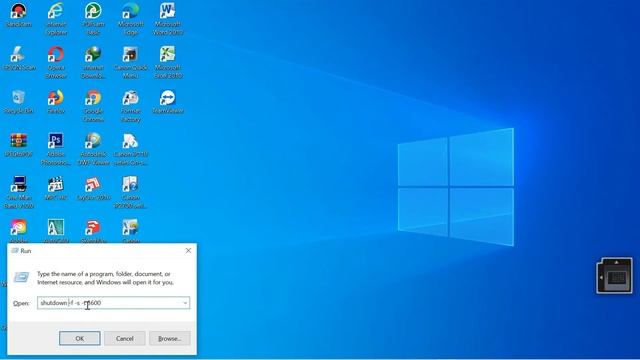
Task: Click the "Type the name of a program" description text
Action: 105,278
